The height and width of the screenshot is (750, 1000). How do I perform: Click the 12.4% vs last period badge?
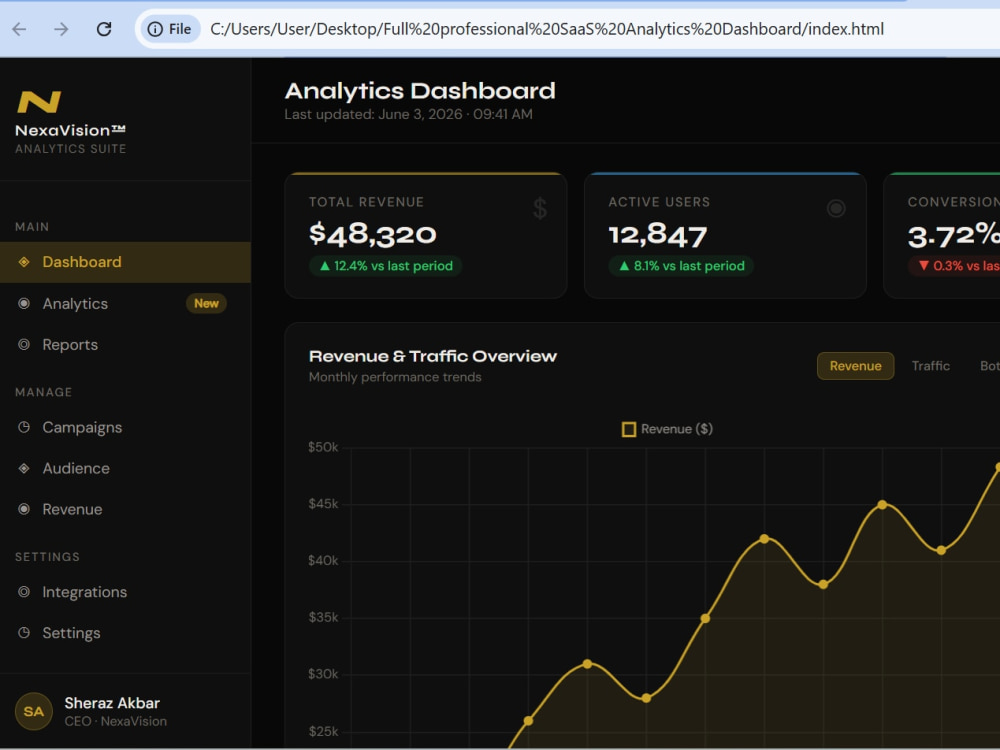(386, 266)
